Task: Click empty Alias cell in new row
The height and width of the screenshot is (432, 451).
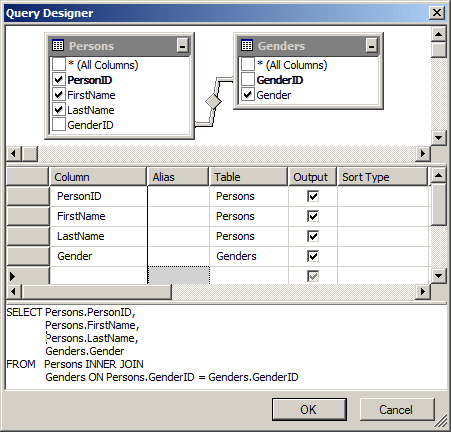Action: click(178, 276)
